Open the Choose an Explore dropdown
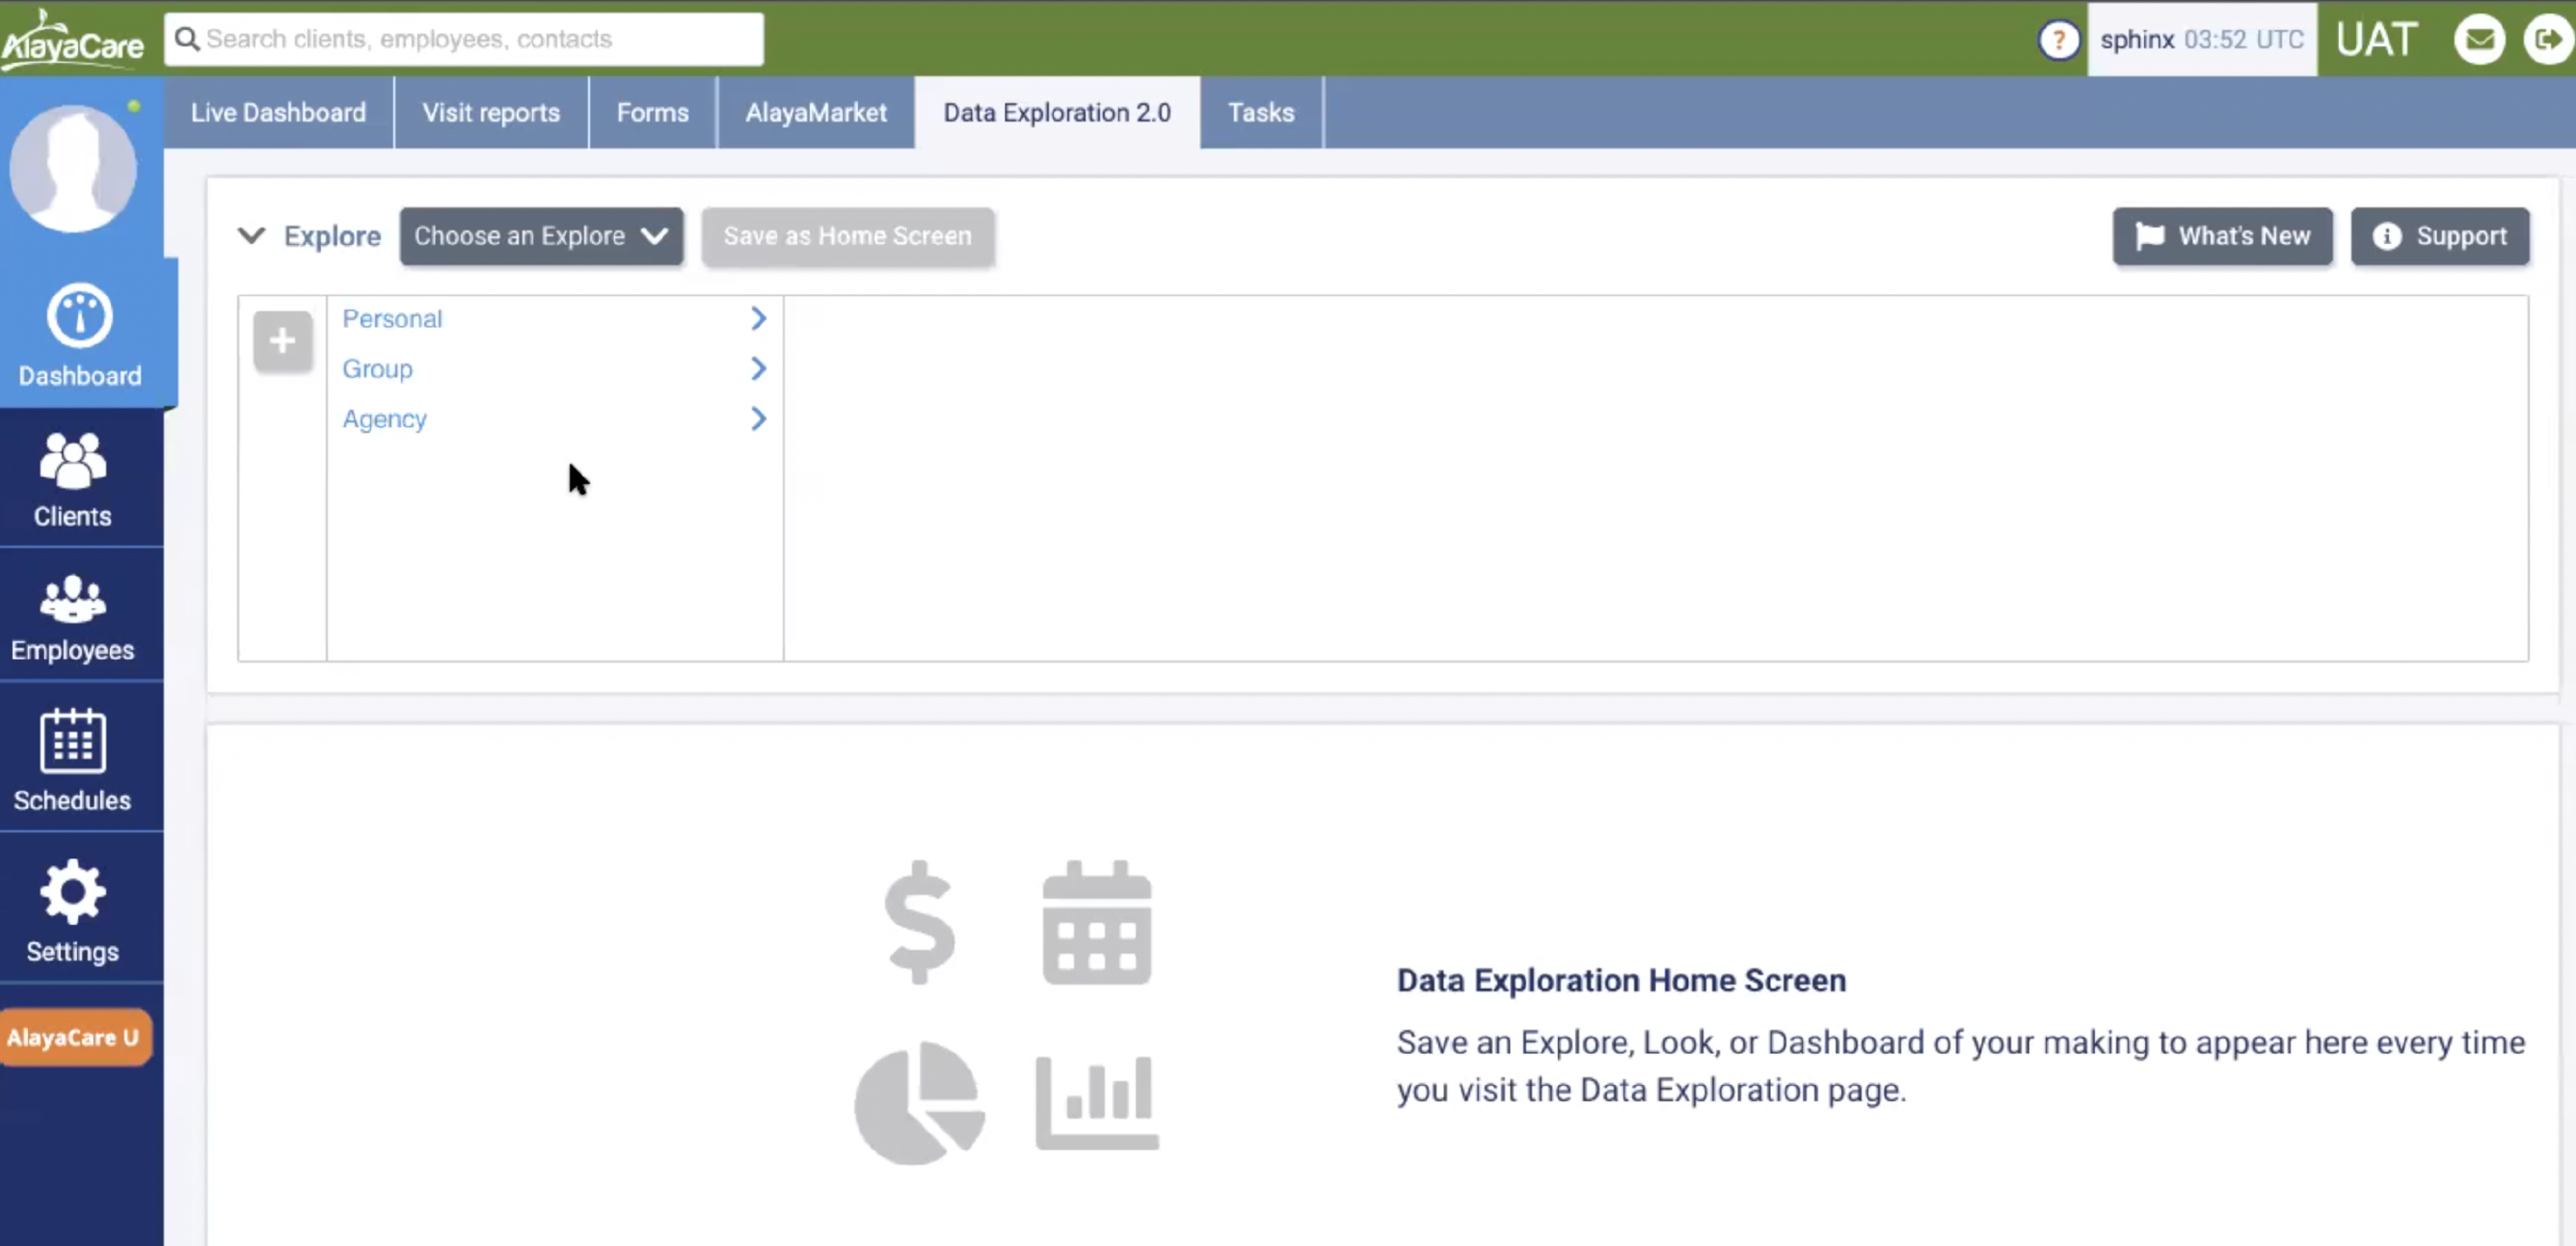2576x1246 pixels. 541,236
